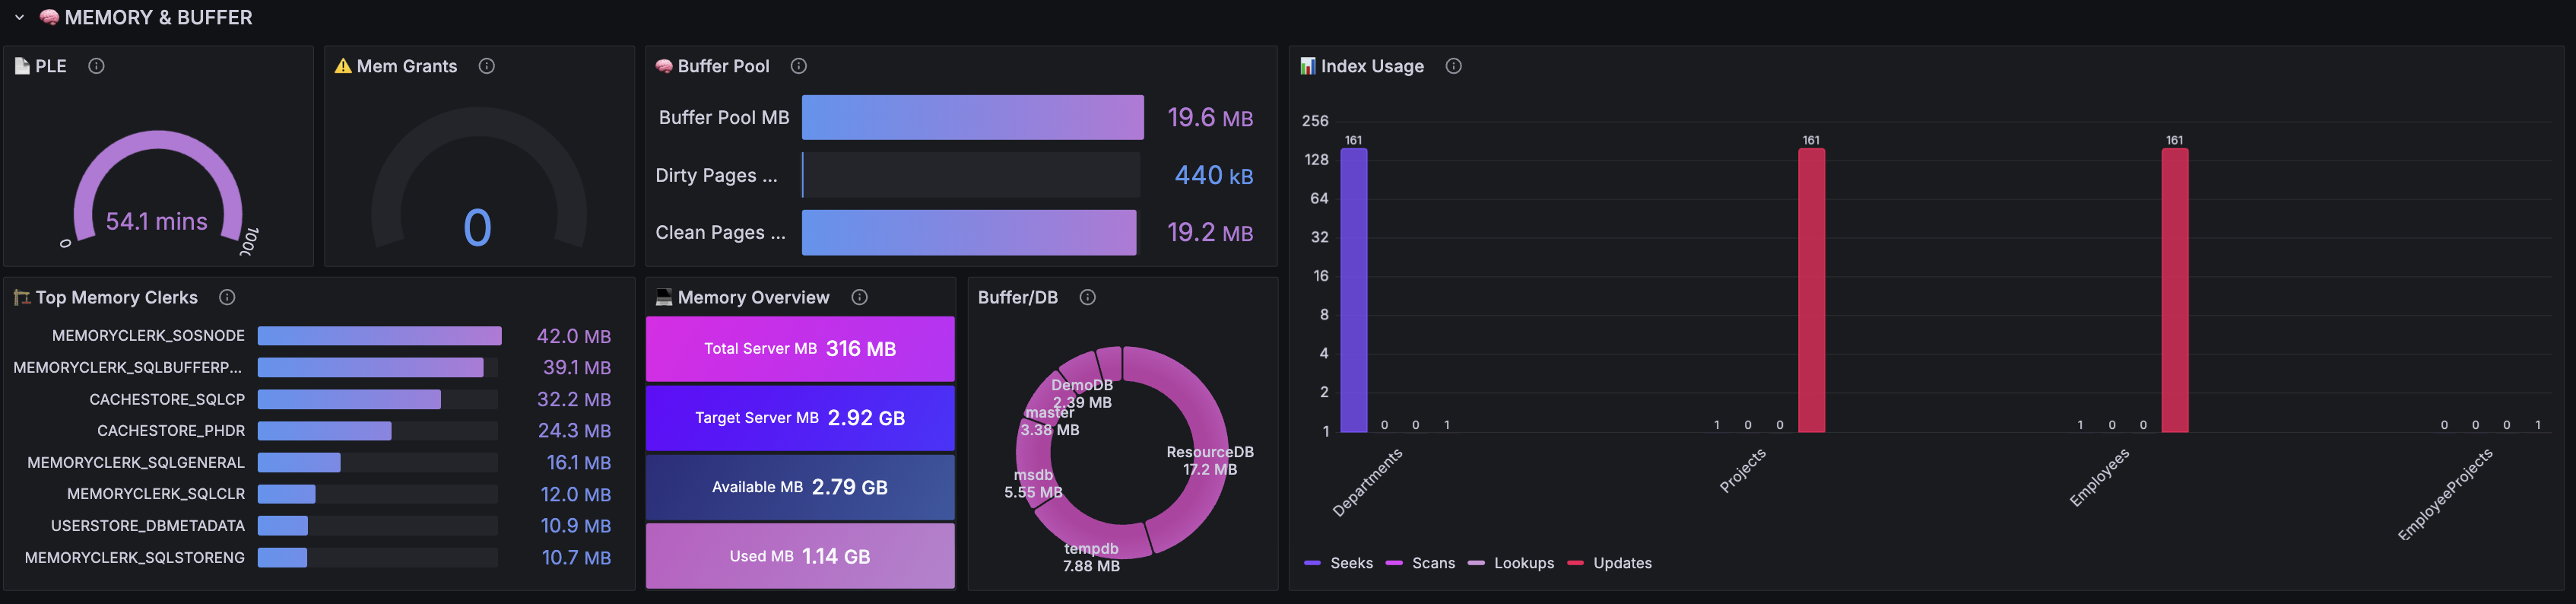2576x604 pixels.
Task: Click Buffer Pool info icon
Action: pos(799,66)
